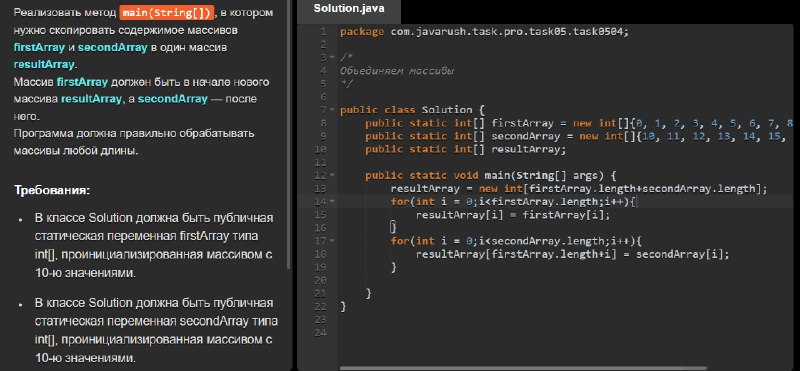Click the 'Требования:' heading

(x=52, y=190)
